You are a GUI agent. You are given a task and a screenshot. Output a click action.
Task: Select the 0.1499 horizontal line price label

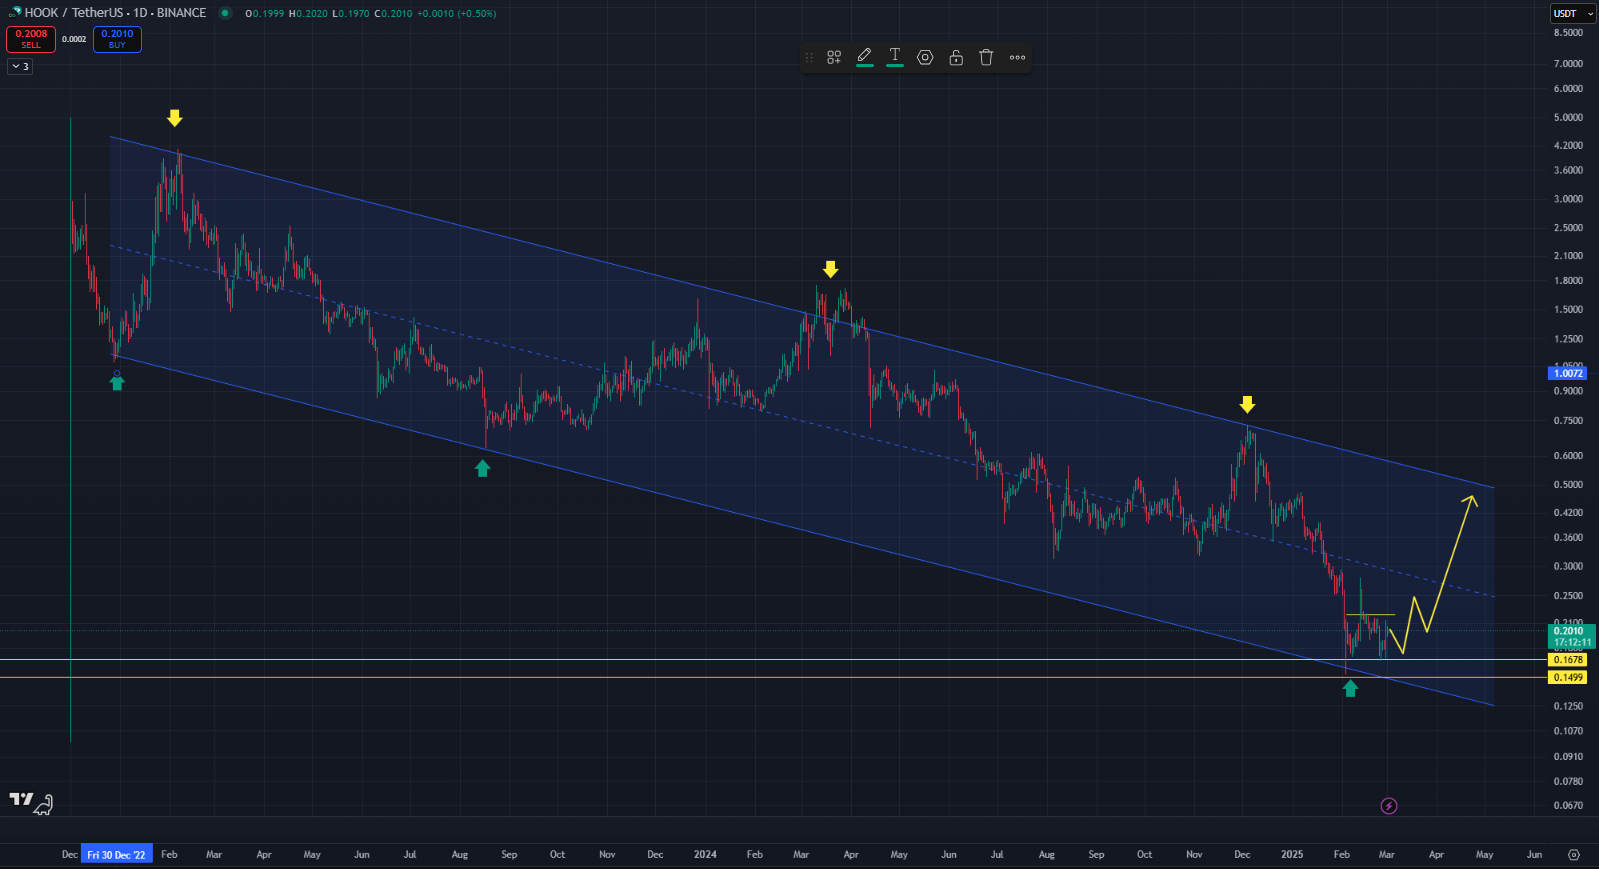click(x=1567, y=678)
